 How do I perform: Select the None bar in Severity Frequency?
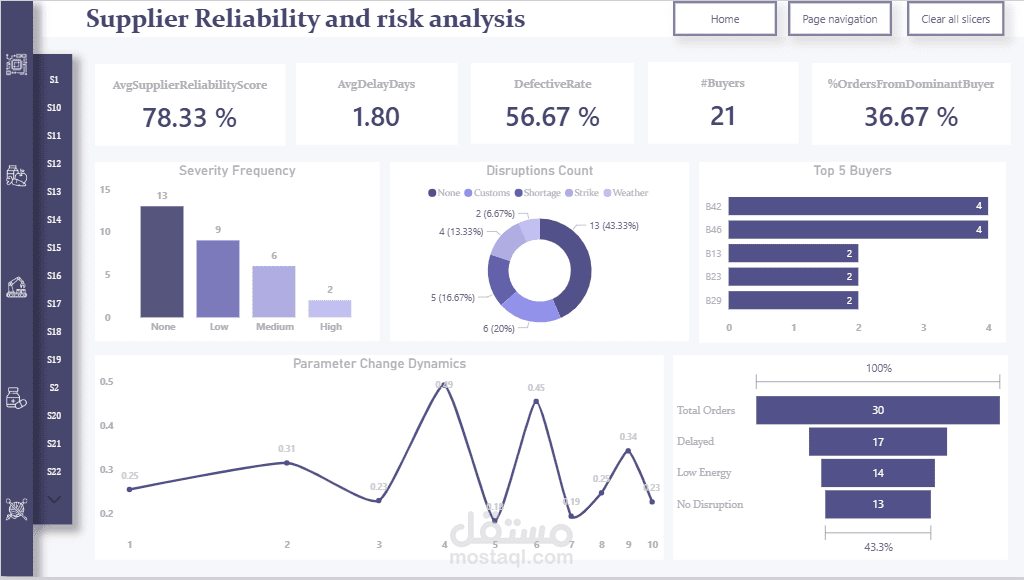(x=162, y=262)
